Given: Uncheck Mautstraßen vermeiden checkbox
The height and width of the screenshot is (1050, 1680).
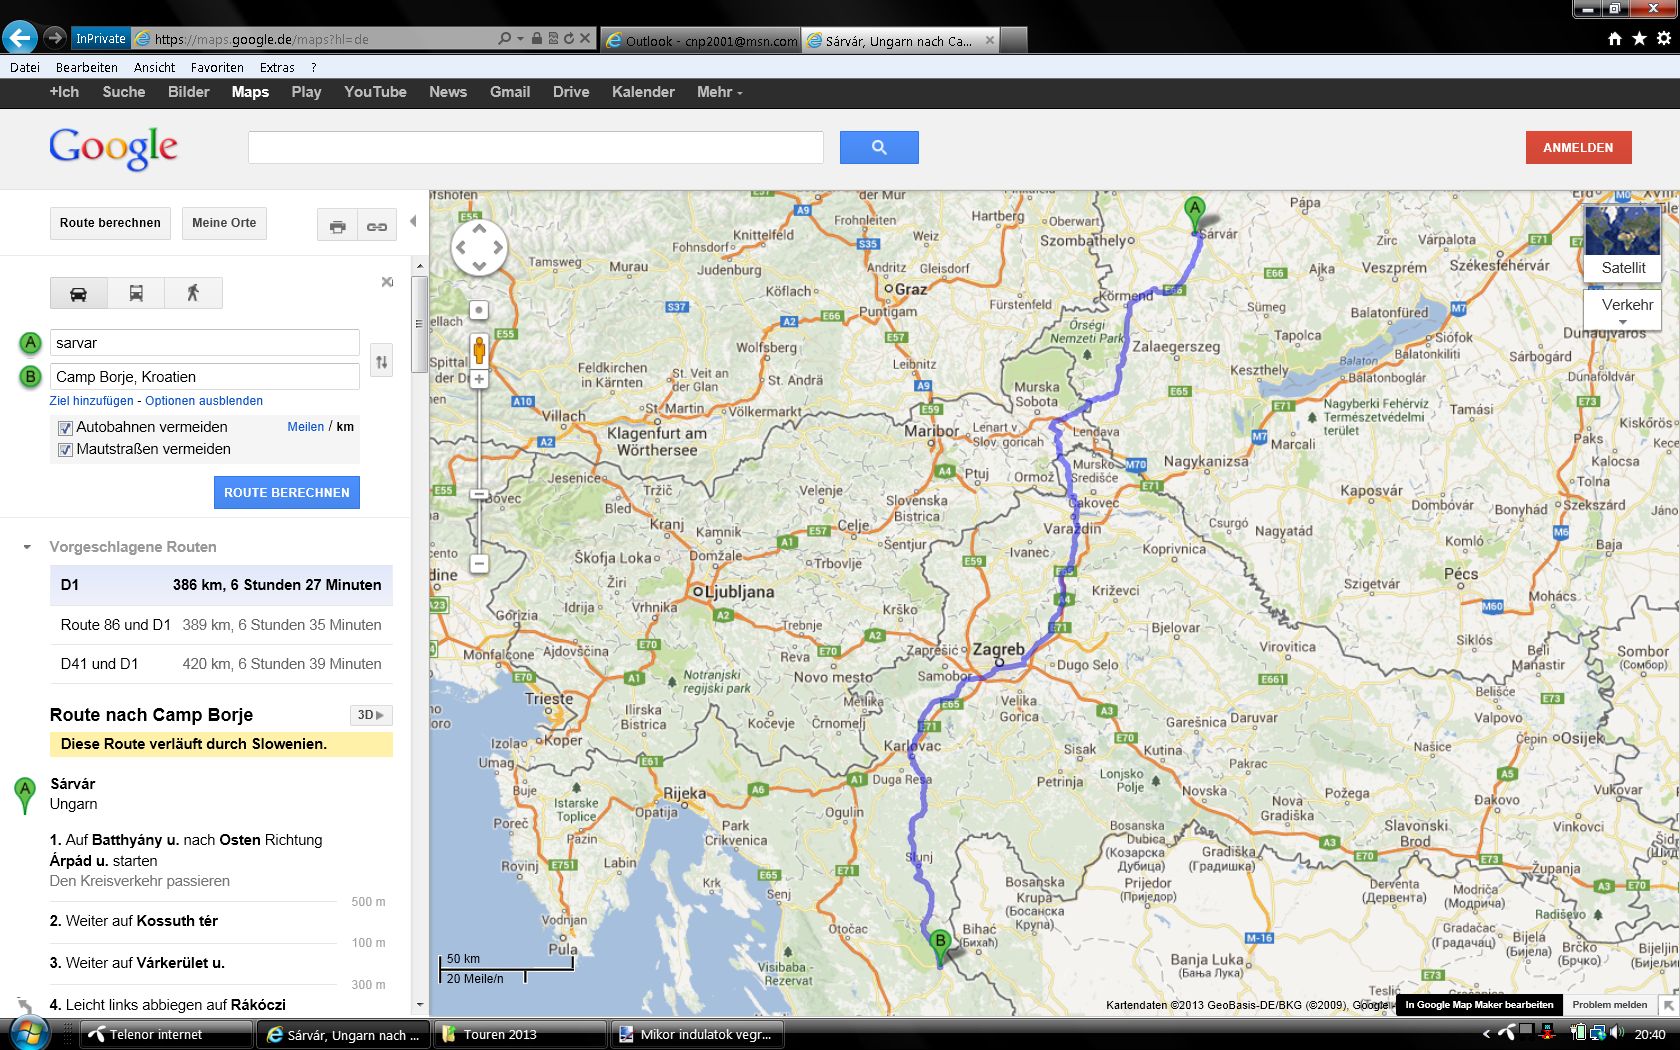Looking at the screenshot, I should (66, 450).
